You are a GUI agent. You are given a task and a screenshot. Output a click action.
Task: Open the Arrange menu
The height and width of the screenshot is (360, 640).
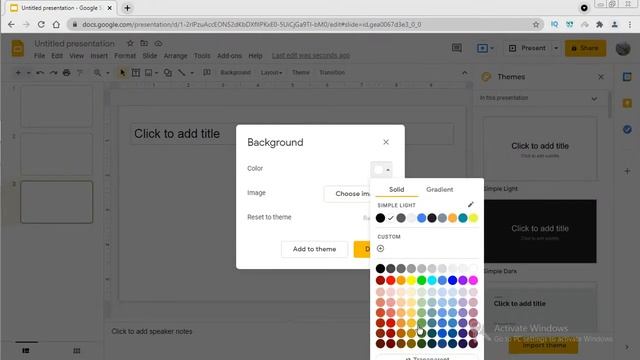[x=176, y=56]
